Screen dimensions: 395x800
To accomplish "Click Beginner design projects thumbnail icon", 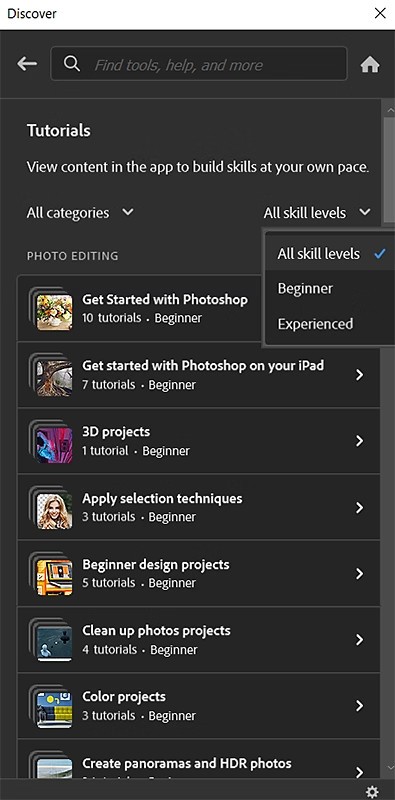I will point(54,578).
